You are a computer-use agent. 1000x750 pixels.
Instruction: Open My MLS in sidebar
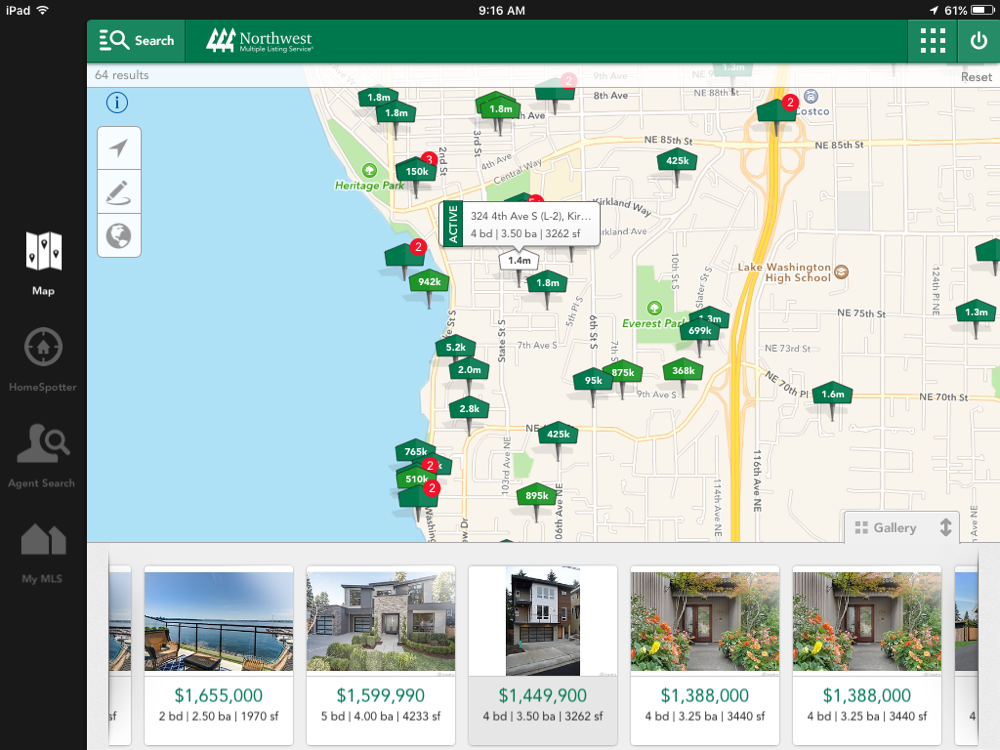pyautogui.click(x=43, y=553)
